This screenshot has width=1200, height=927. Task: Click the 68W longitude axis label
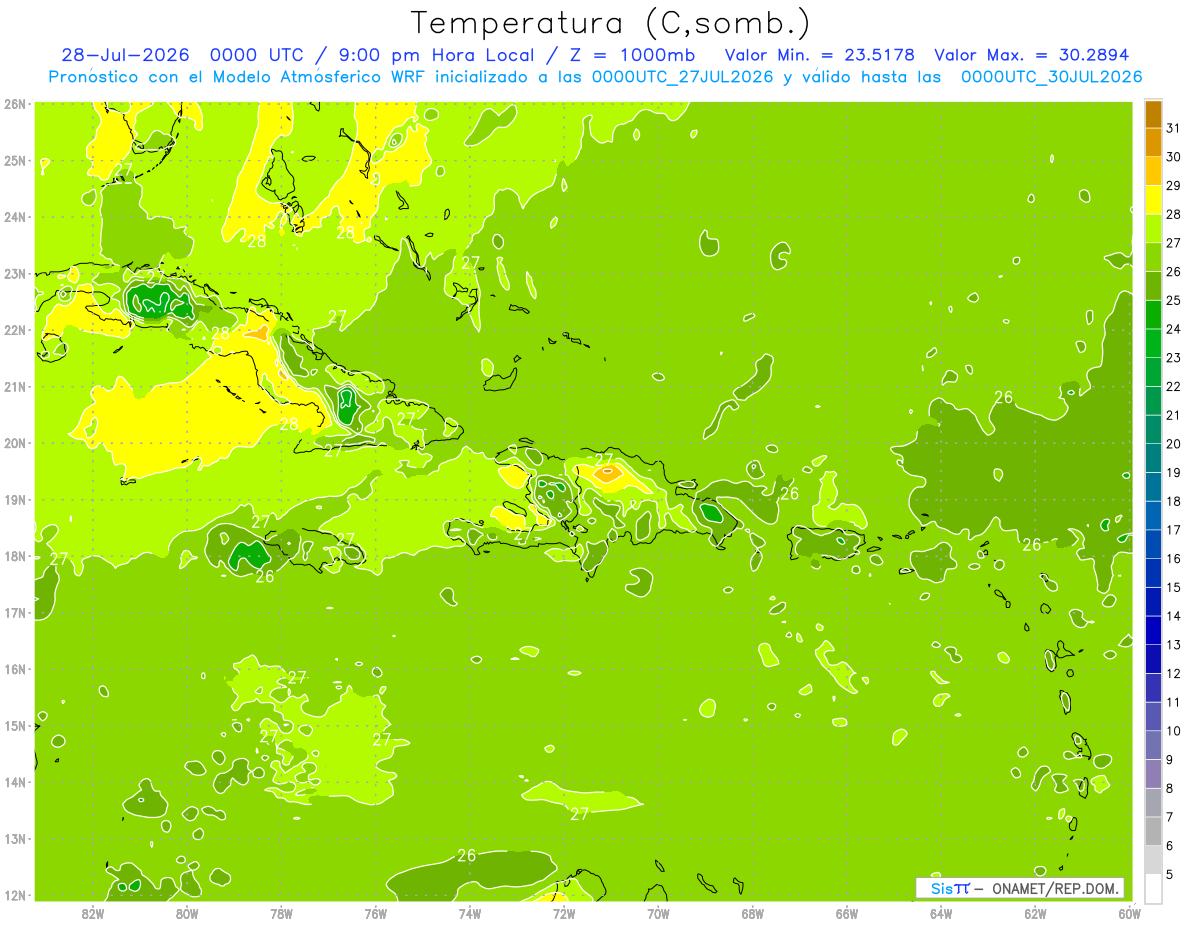(752, 913)
